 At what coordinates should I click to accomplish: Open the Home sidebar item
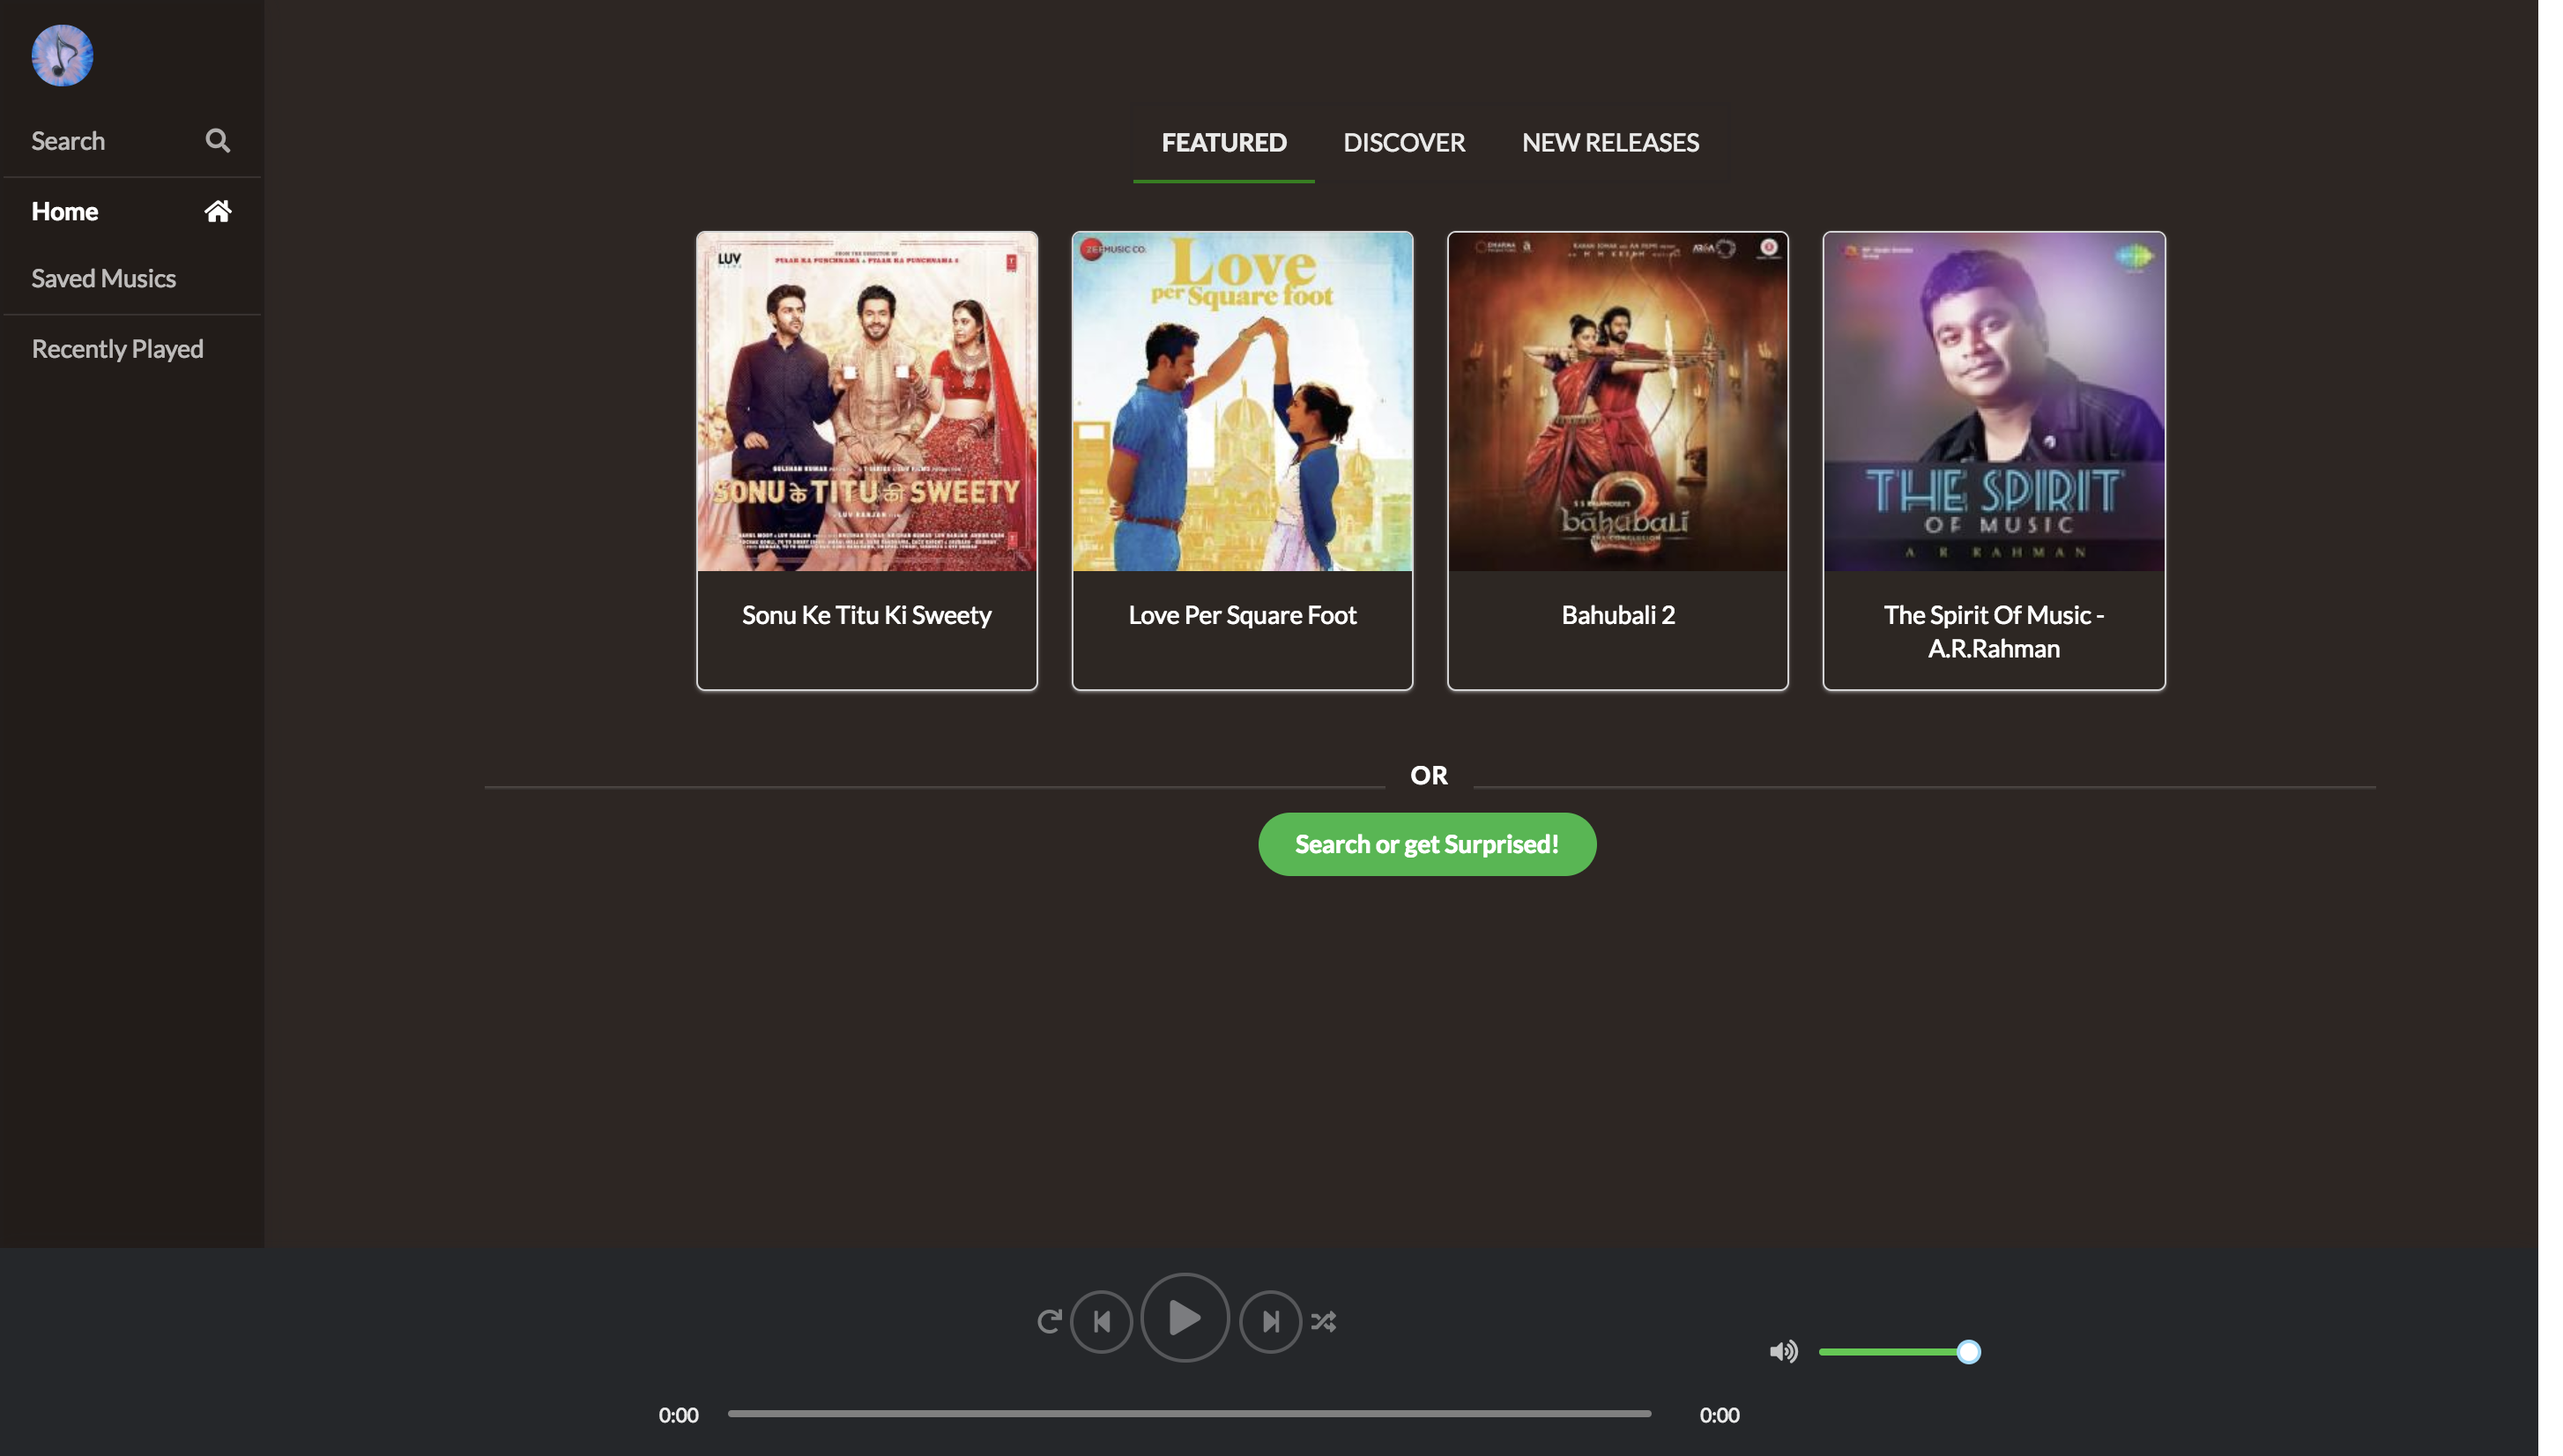point(132,211)
